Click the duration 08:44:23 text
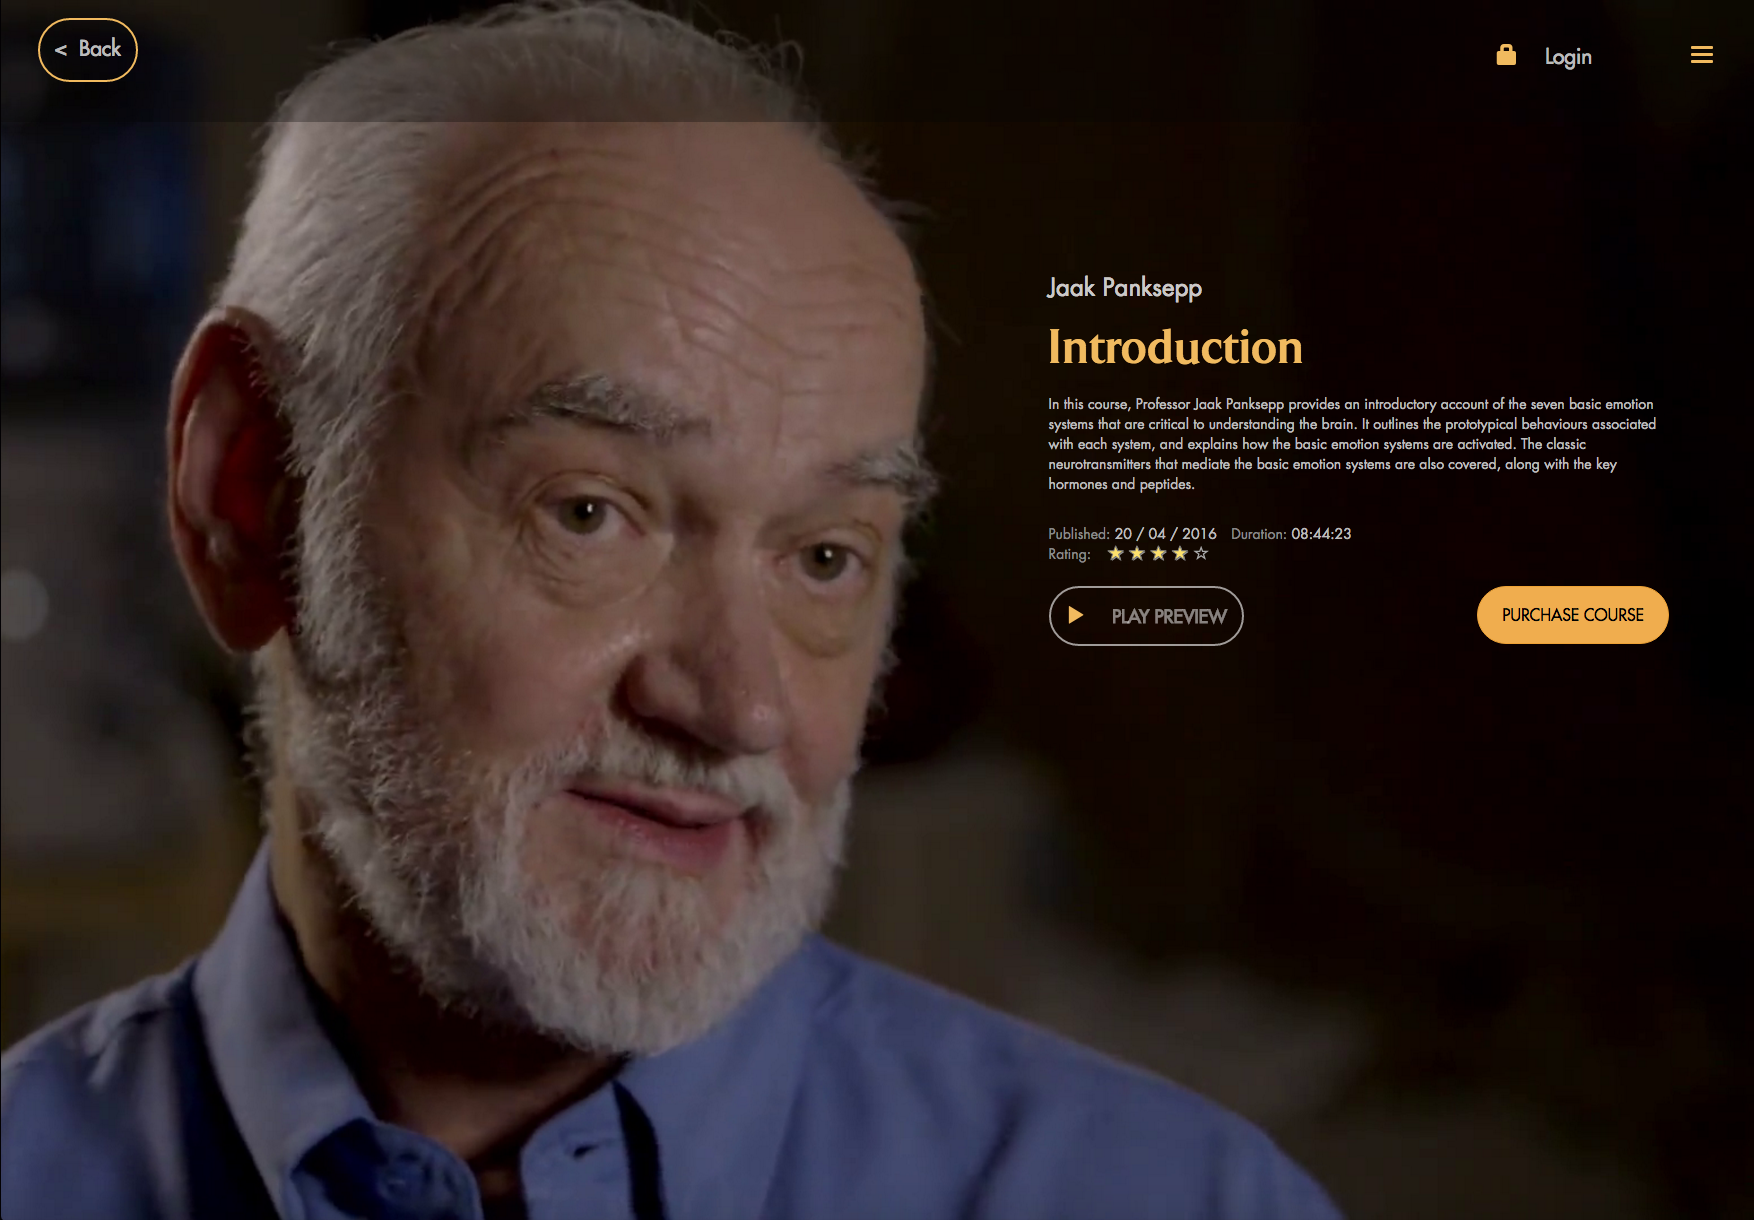The width and height of the screenshot is (1754, 1220). click(1321, 534)
